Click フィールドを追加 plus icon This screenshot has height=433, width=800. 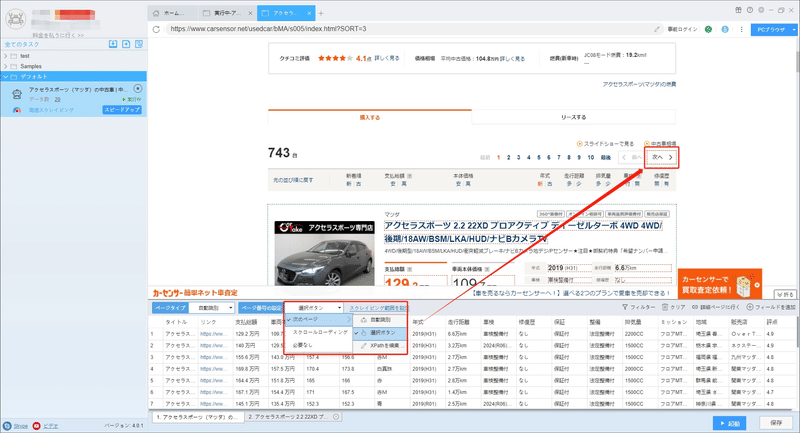pos(749,307)
